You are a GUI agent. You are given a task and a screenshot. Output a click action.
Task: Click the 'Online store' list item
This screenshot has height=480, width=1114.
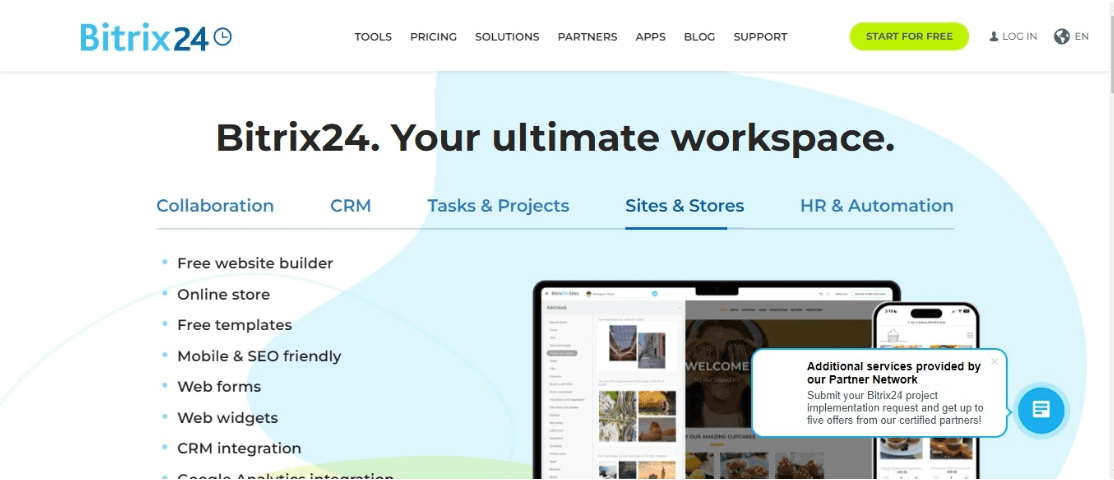tap(224, 294)
